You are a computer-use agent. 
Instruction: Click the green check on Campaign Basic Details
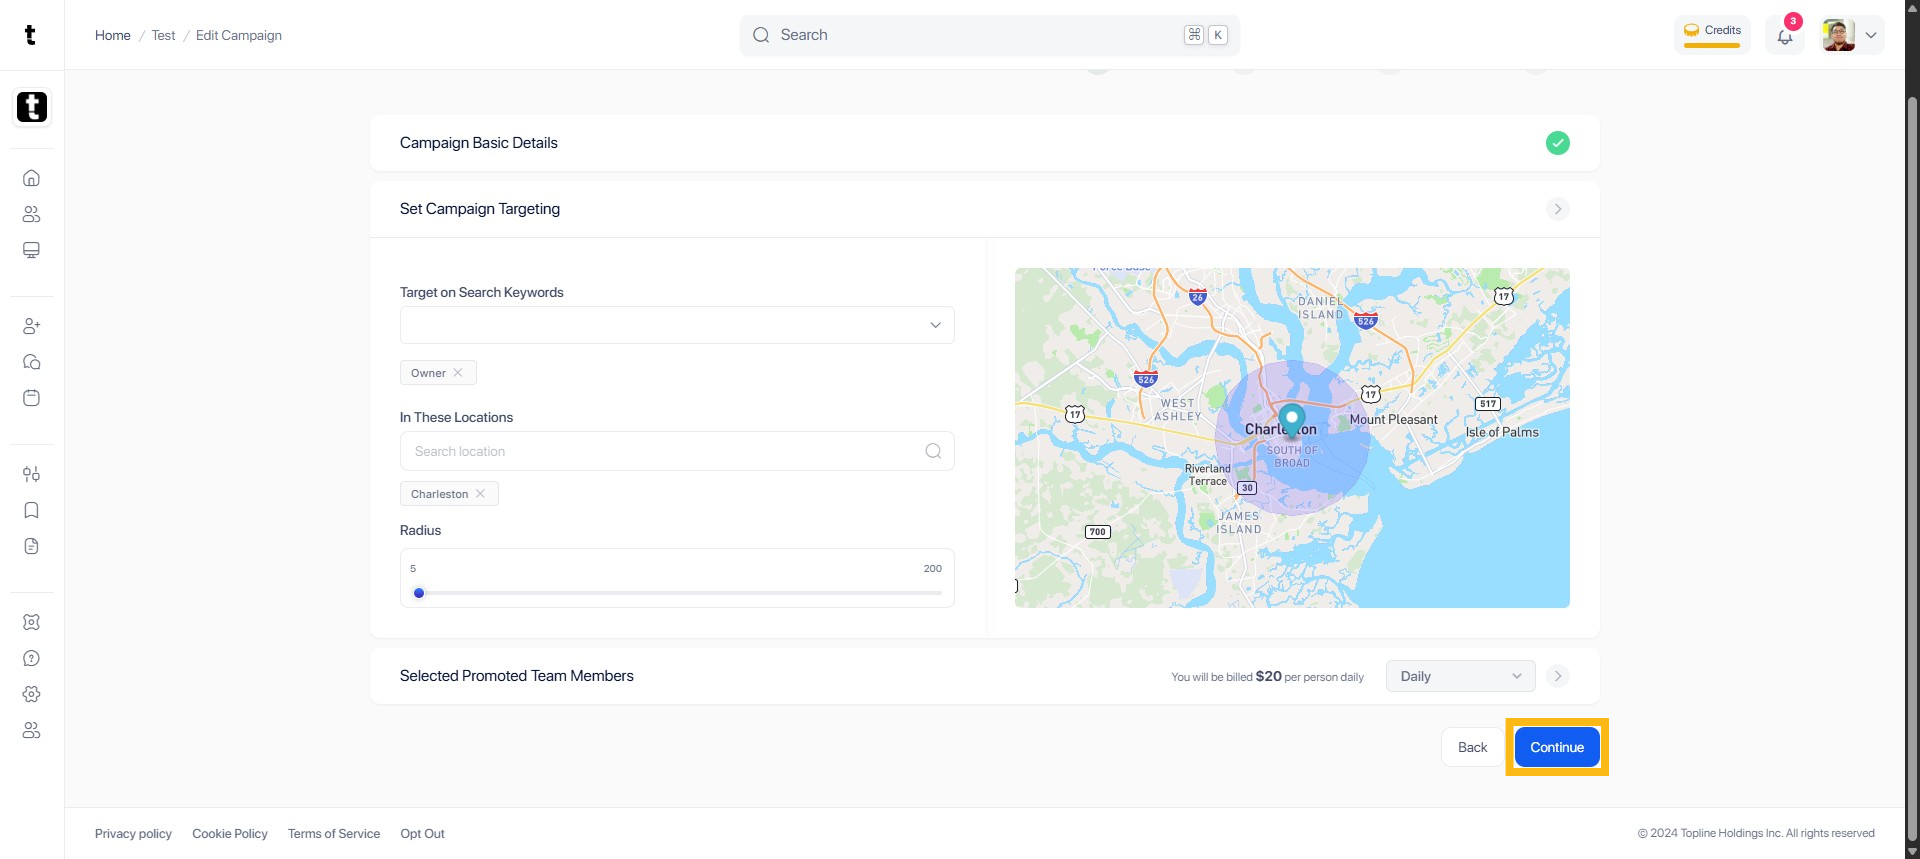tap(1557, 143)
